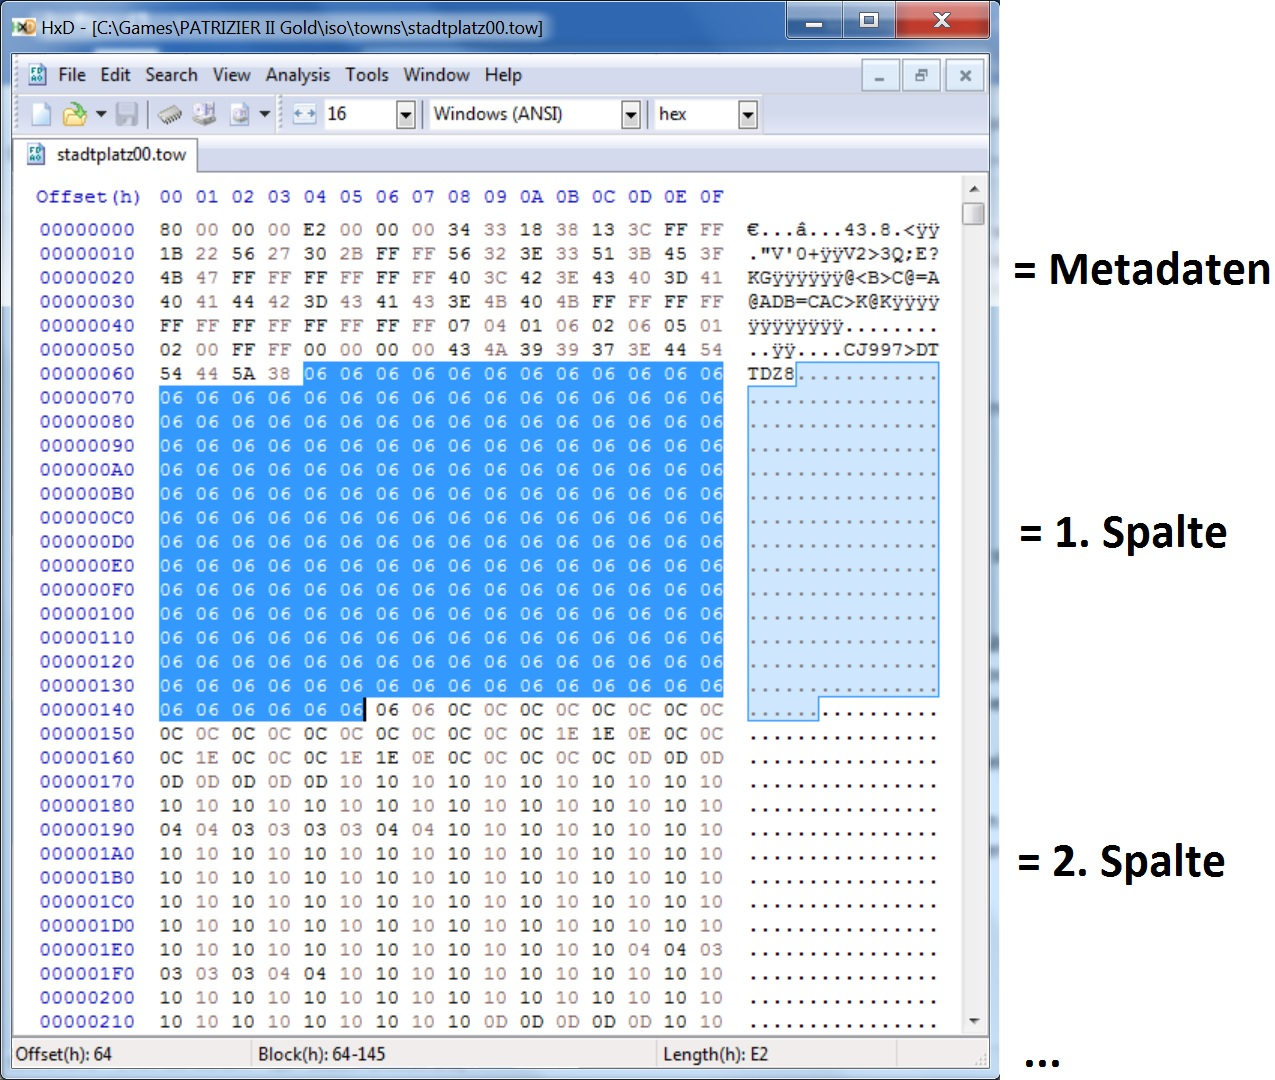Click the bytes-per-row width icon
The height and width of the screenshot is (1080, 1275).
tap(304, 115)
